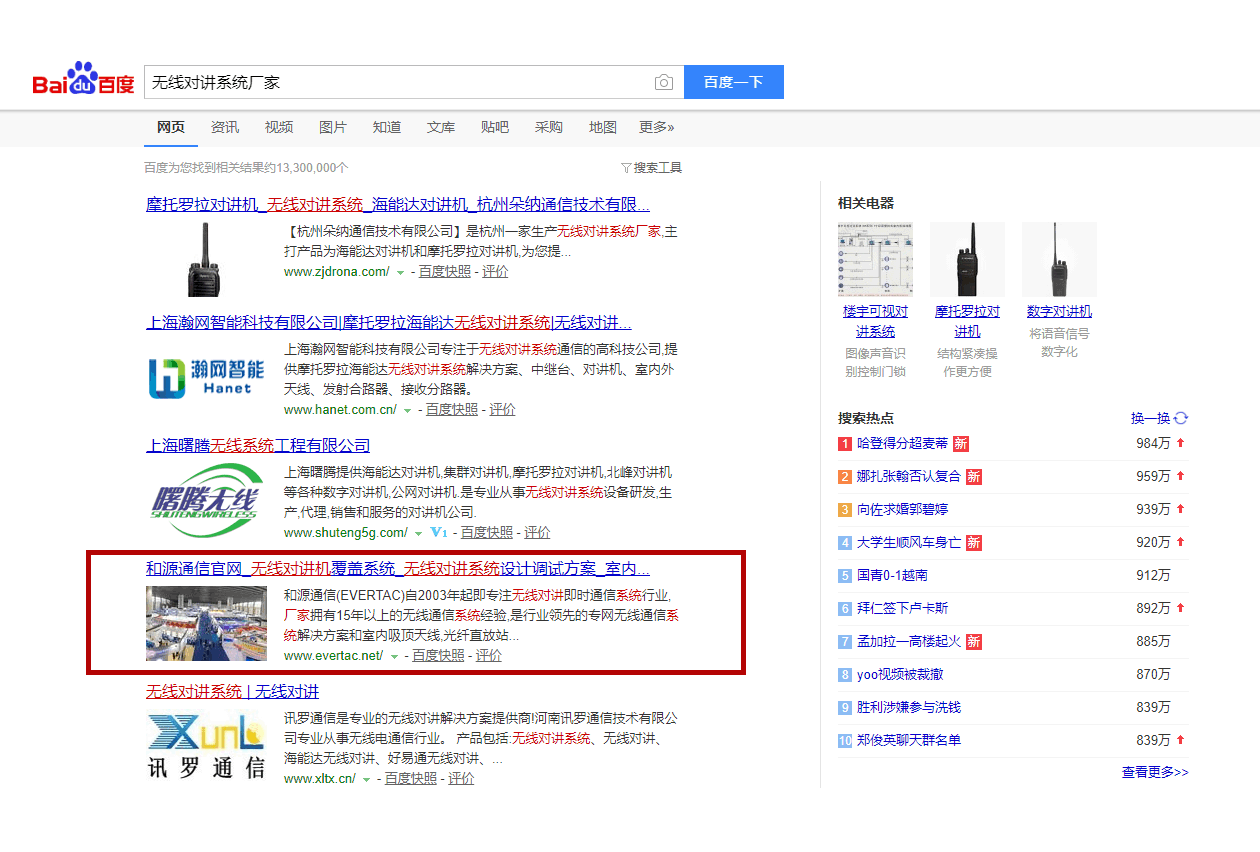1260x852 pixels.
Task: Open dropdown arrow beside www.hanet.com.cn
Action: pyautogui.click(x=407, y=410)
